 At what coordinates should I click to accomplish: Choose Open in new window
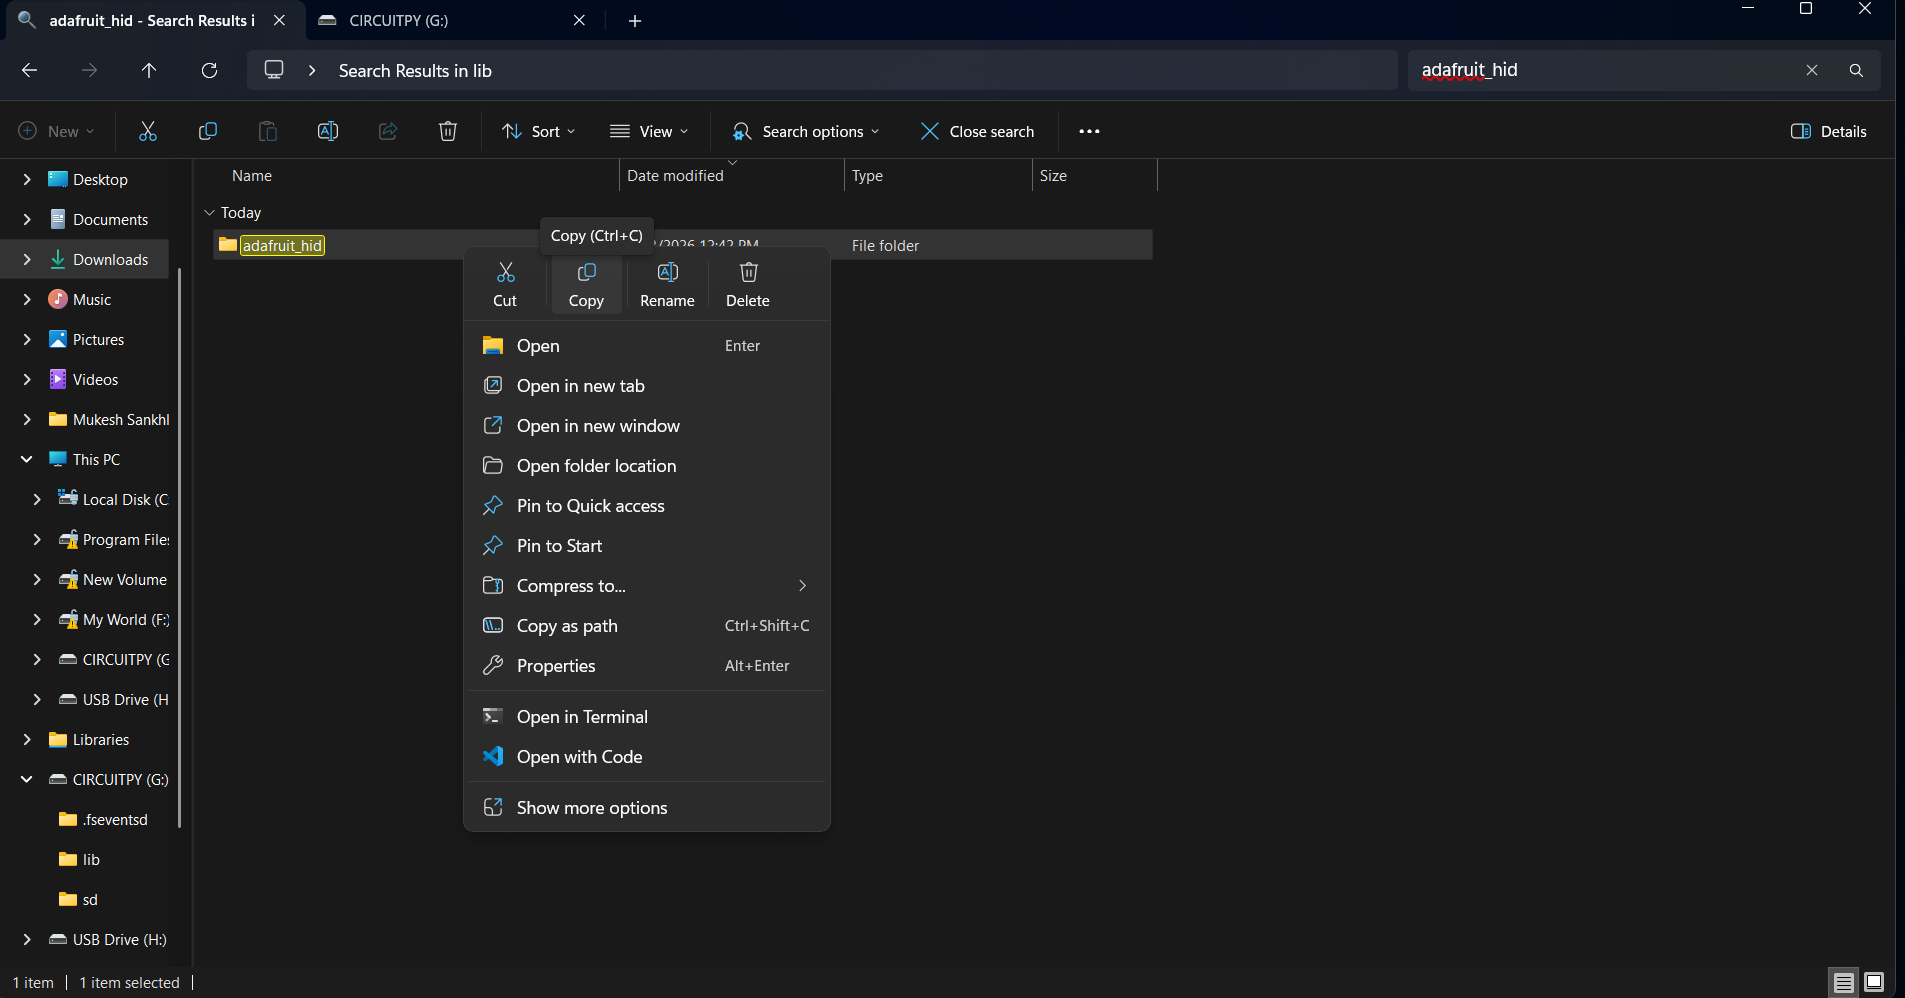647,425
